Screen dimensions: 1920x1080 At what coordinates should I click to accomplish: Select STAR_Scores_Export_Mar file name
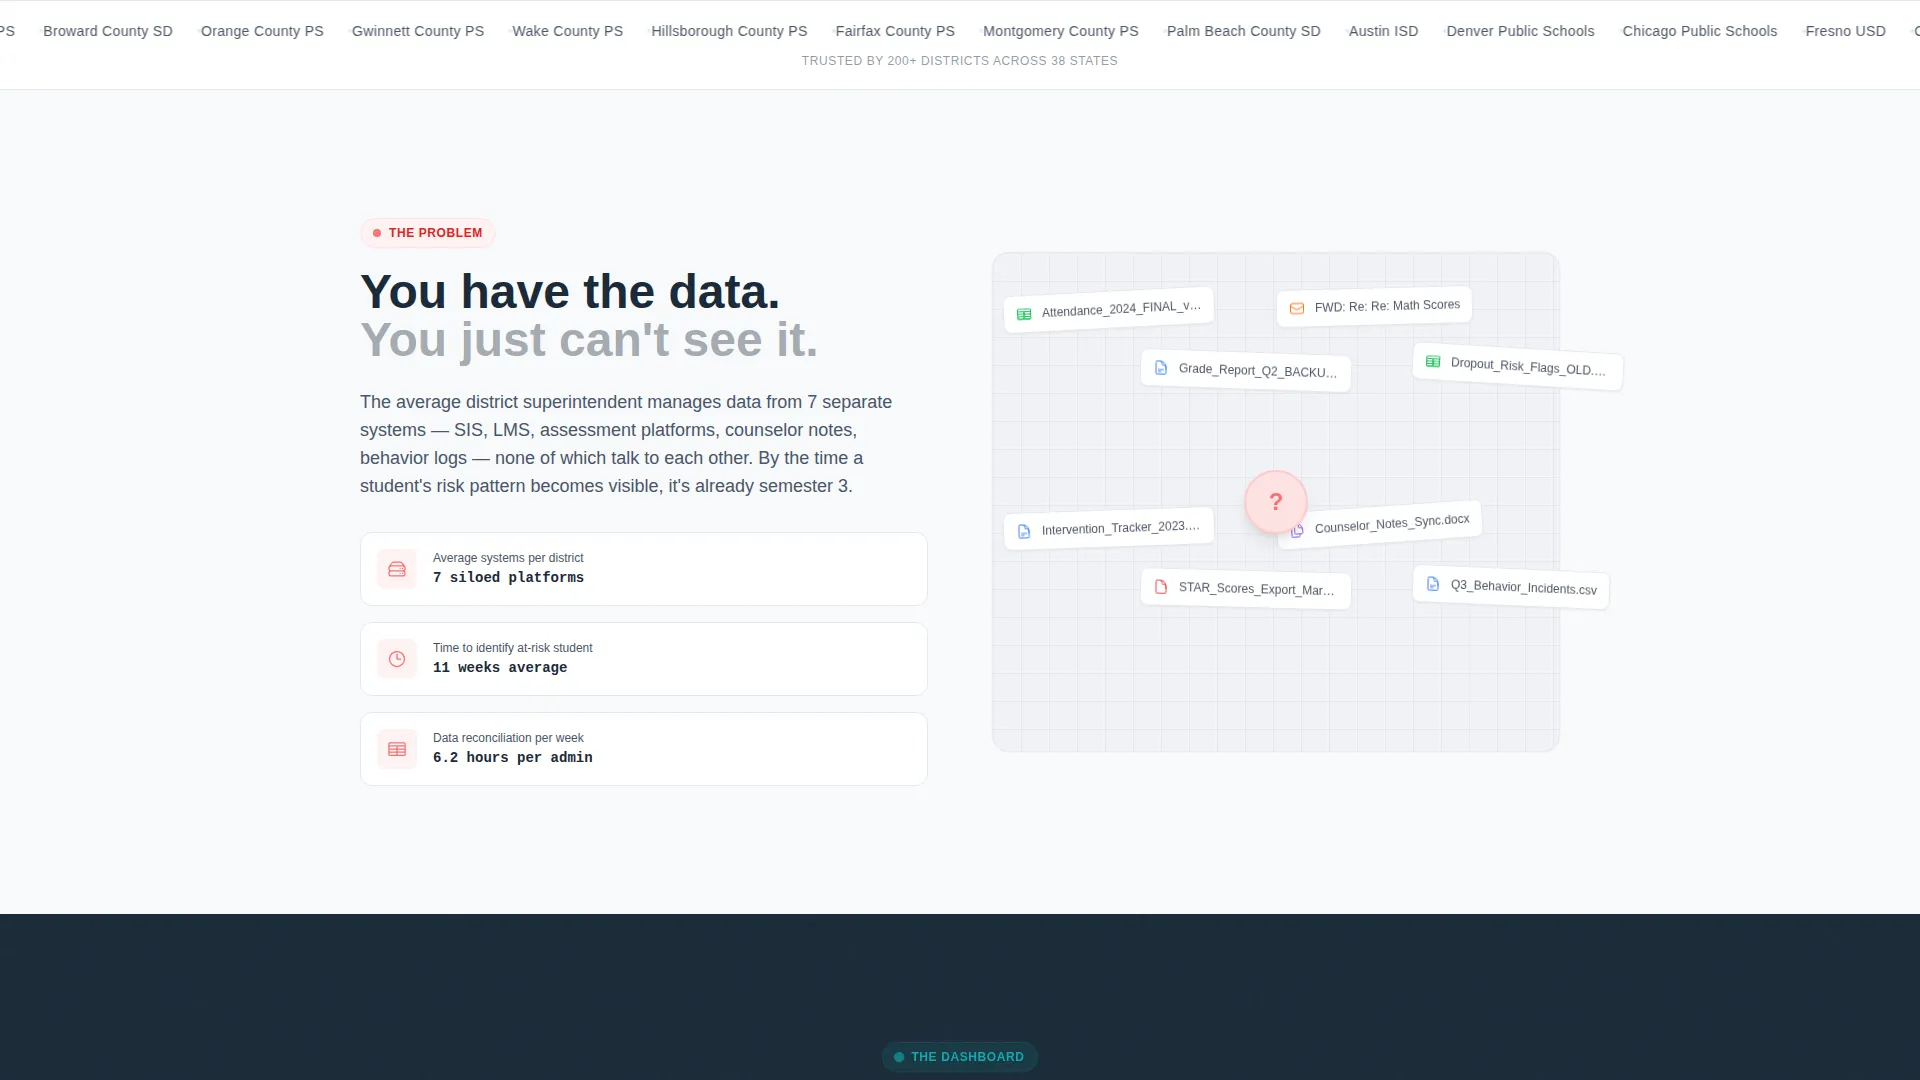coord(1256,589)
